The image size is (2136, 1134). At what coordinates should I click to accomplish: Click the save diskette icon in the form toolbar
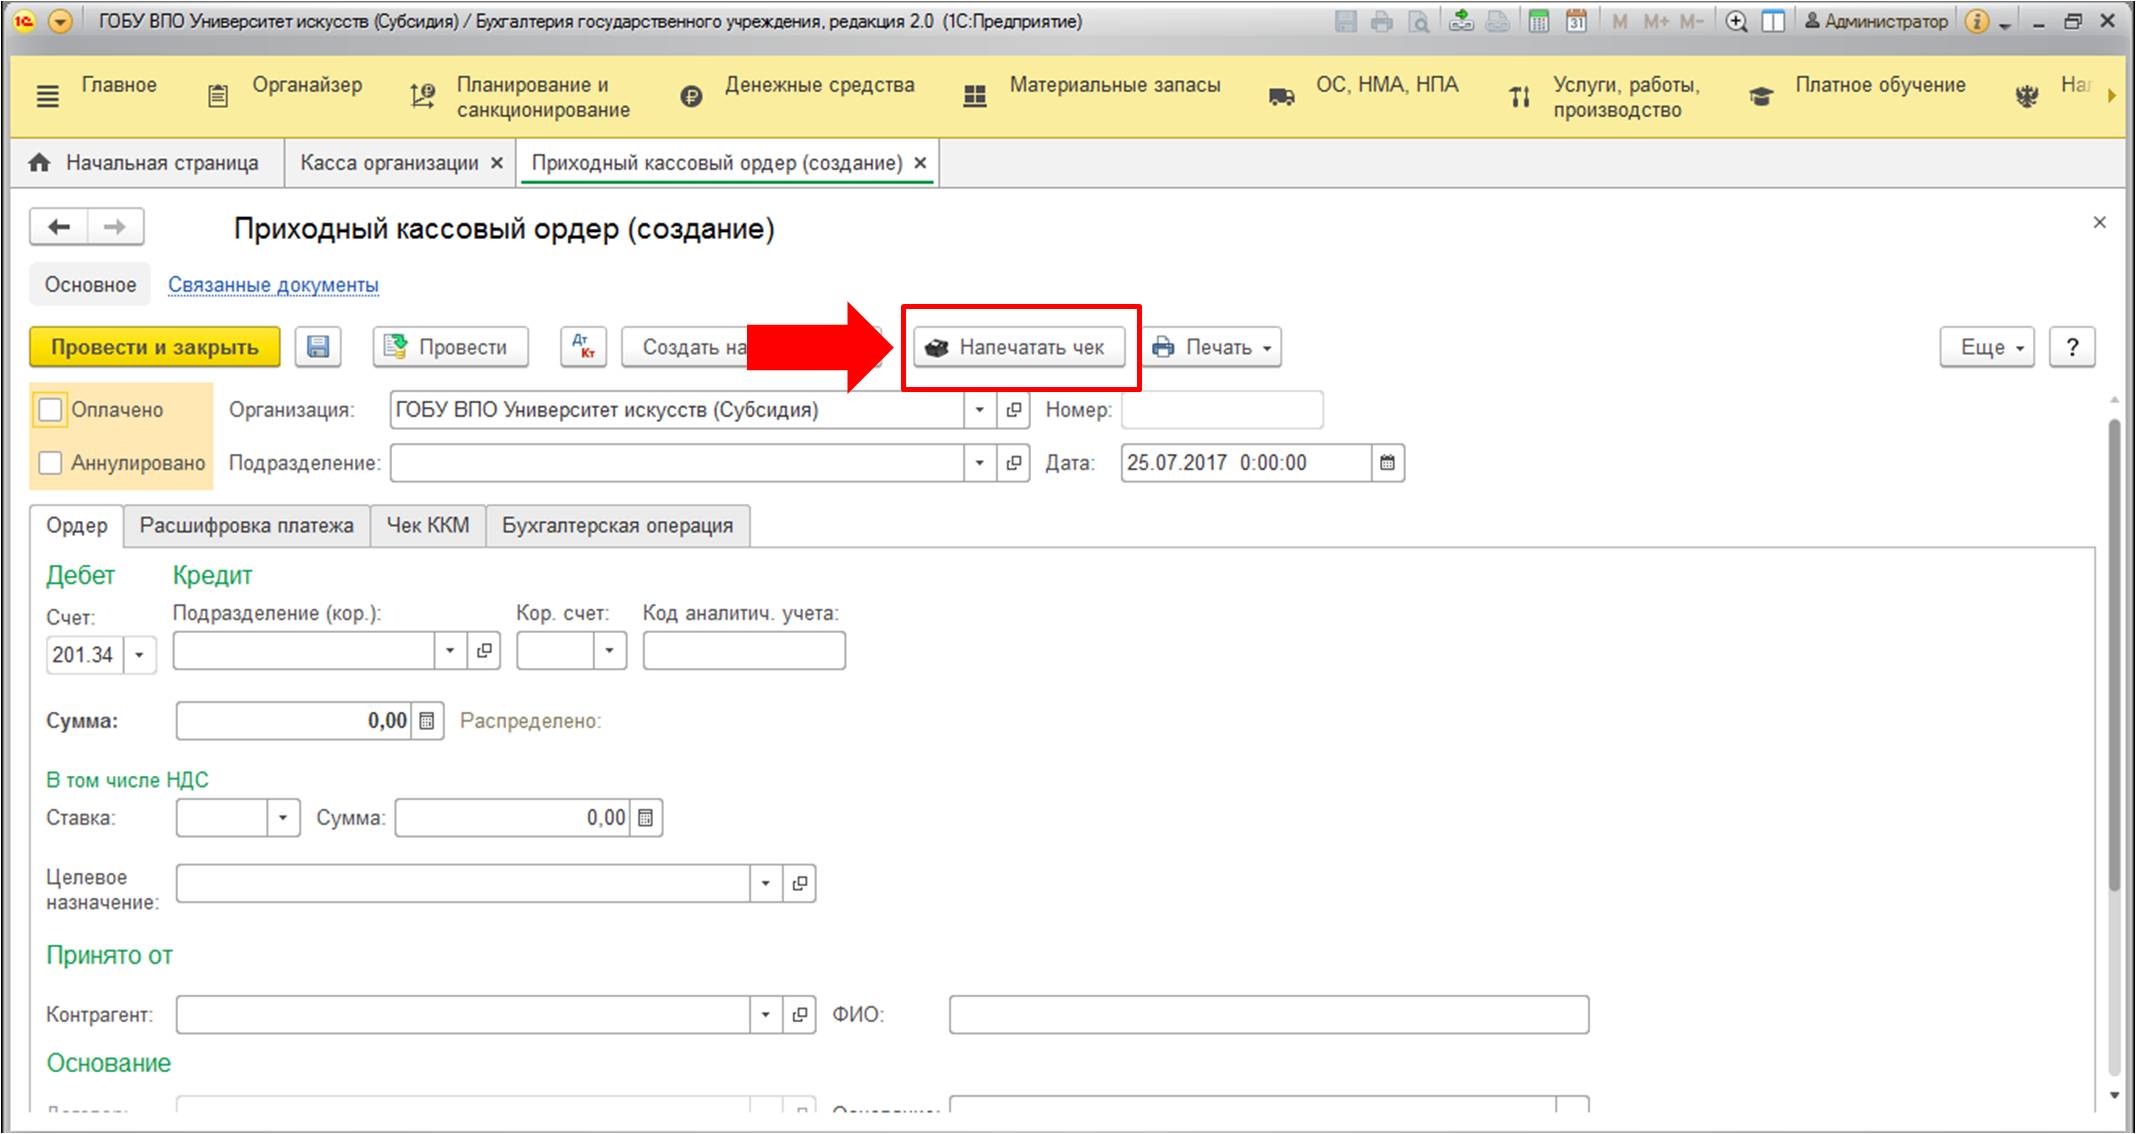(318, 347)
